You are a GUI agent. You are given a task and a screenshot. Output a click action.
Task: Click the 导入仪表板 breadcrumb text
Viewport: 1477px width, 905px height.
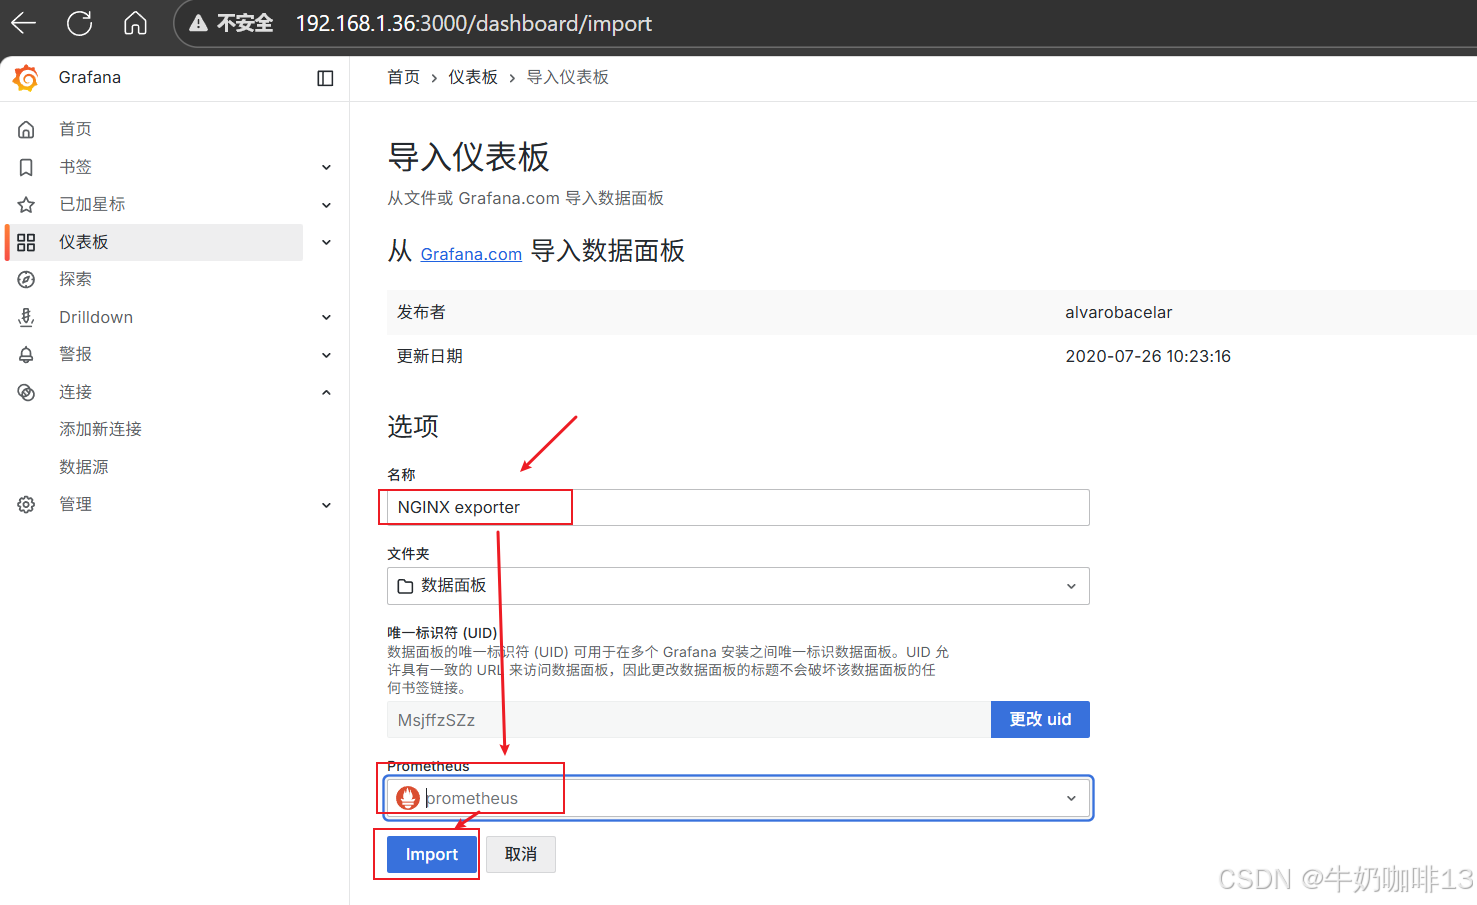pyautogui.click(x=568, y=77)
